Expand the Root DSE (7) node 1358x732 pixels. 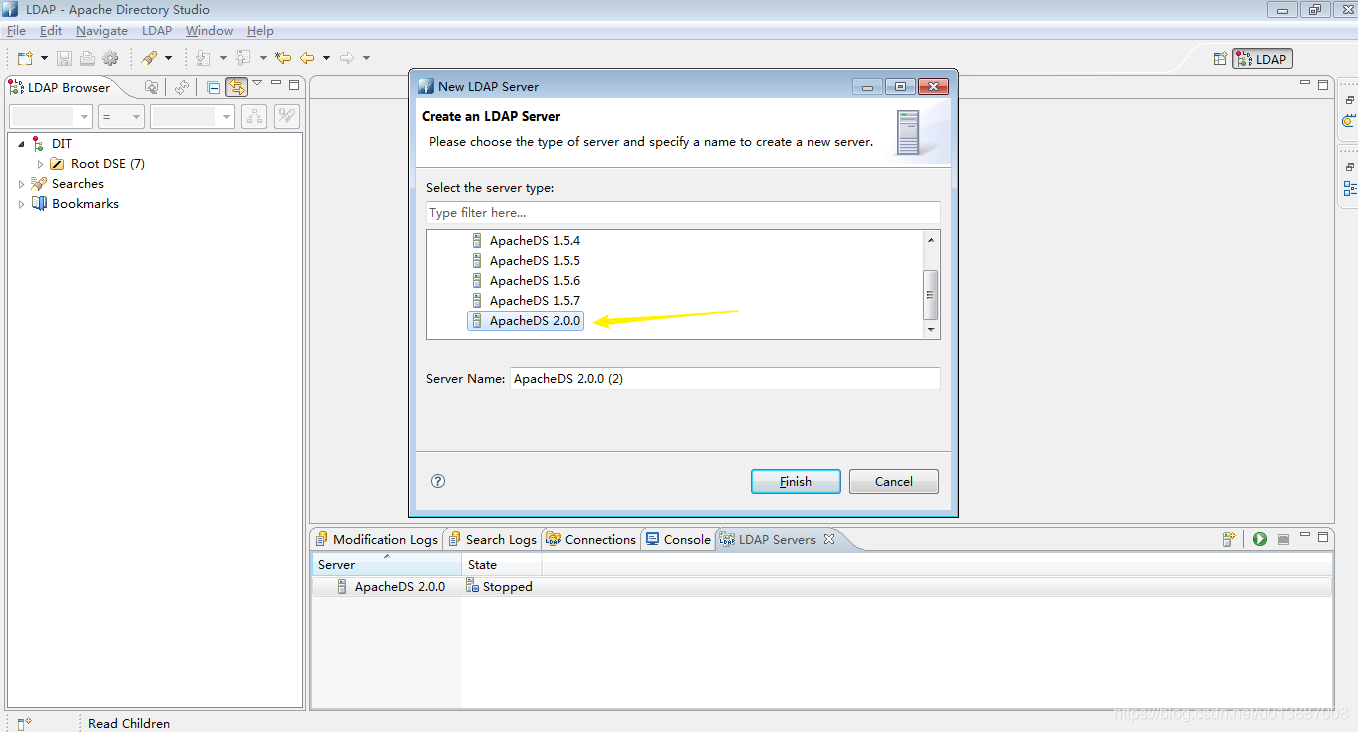pos(40,164)
